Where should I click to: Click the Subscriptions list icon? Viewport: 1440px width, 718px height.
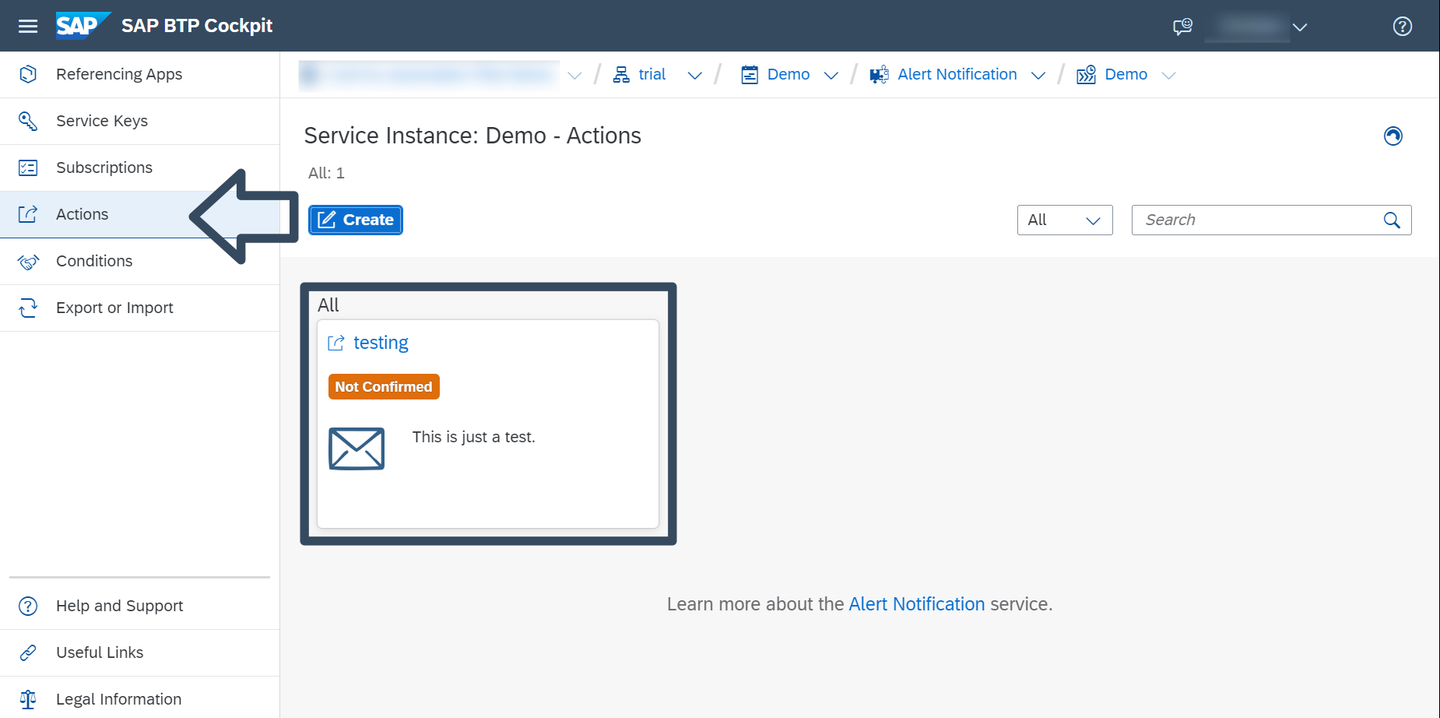click(28, 168)
